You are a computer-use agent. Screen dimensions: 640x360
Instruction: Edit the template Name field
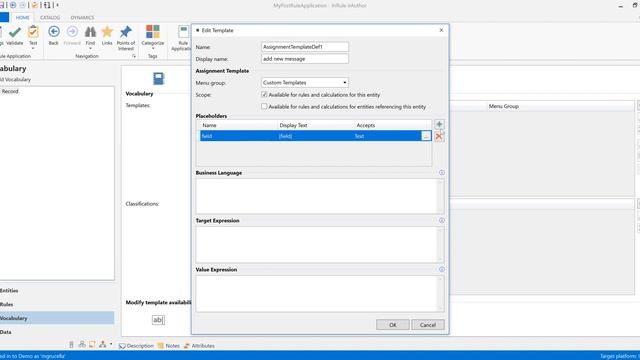(x=304, y=47)
